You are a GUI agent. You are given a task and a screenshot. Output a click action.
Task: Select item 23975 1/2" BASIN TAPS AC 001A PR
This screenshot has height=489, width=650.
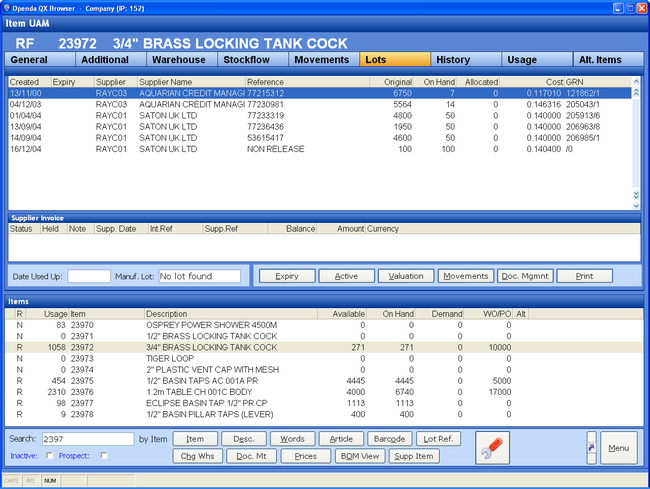click(324, 381)
